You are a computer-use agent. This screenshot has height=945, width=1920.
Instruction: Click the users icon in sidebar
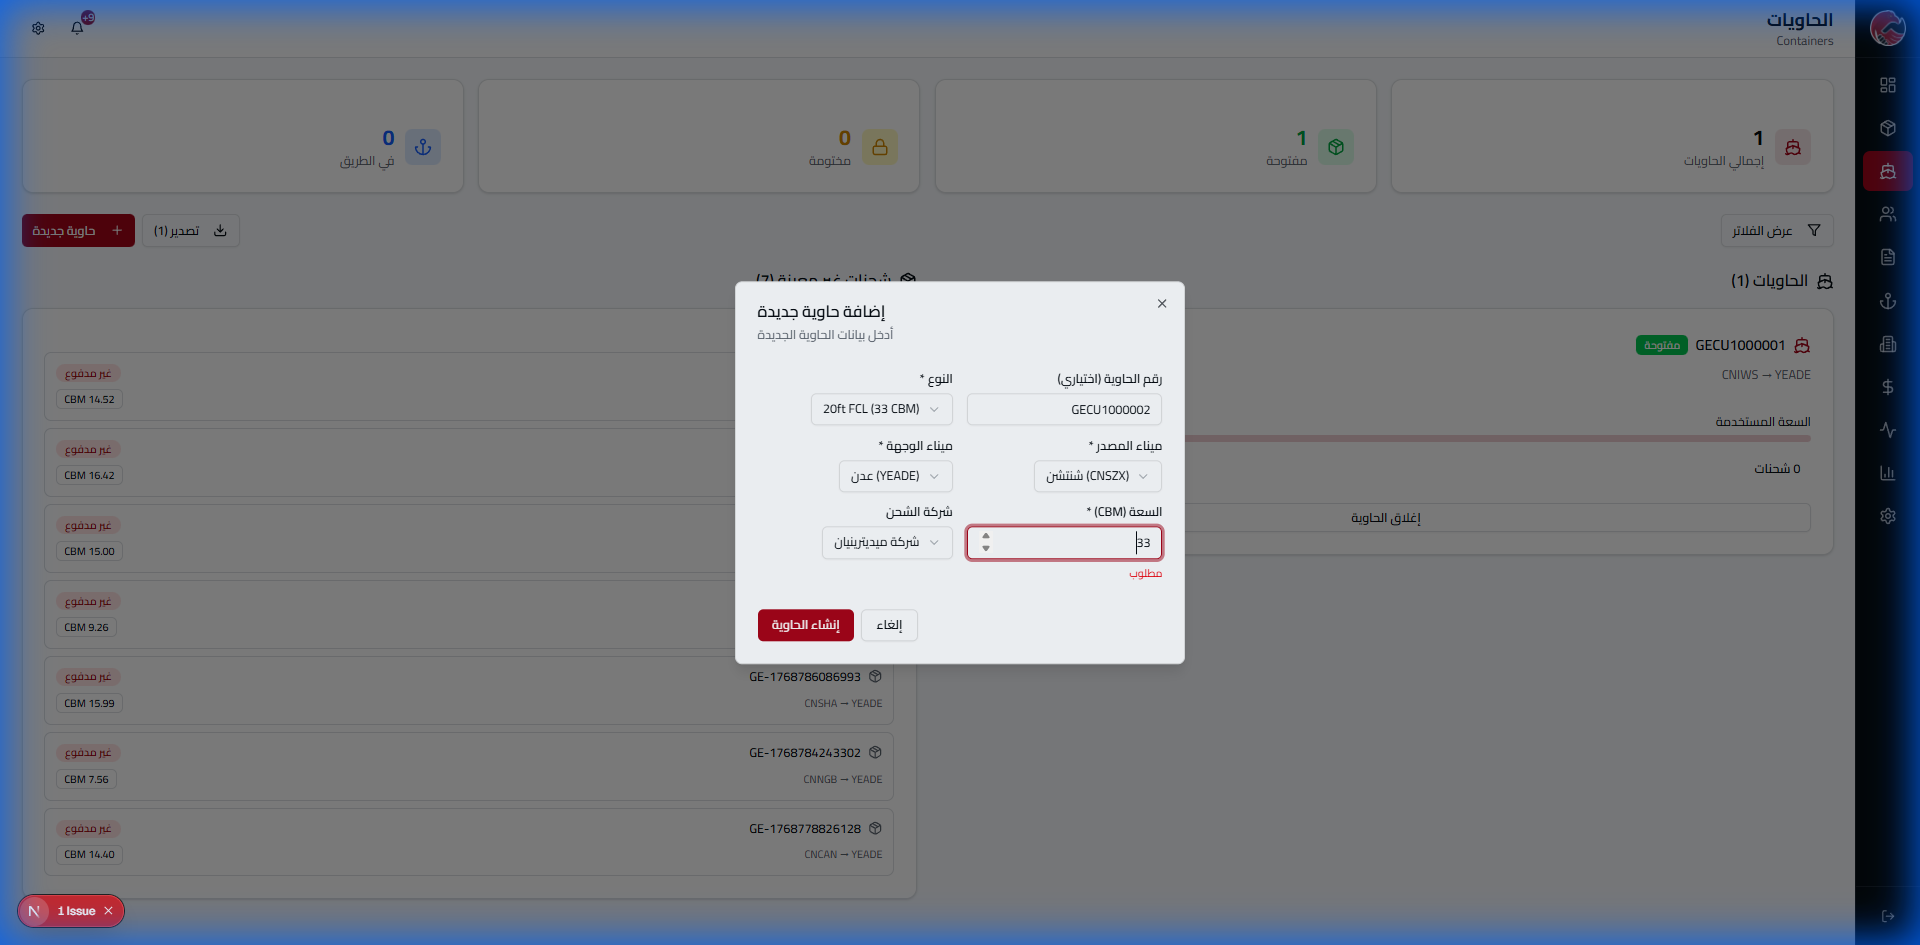tap(1887, 214)
